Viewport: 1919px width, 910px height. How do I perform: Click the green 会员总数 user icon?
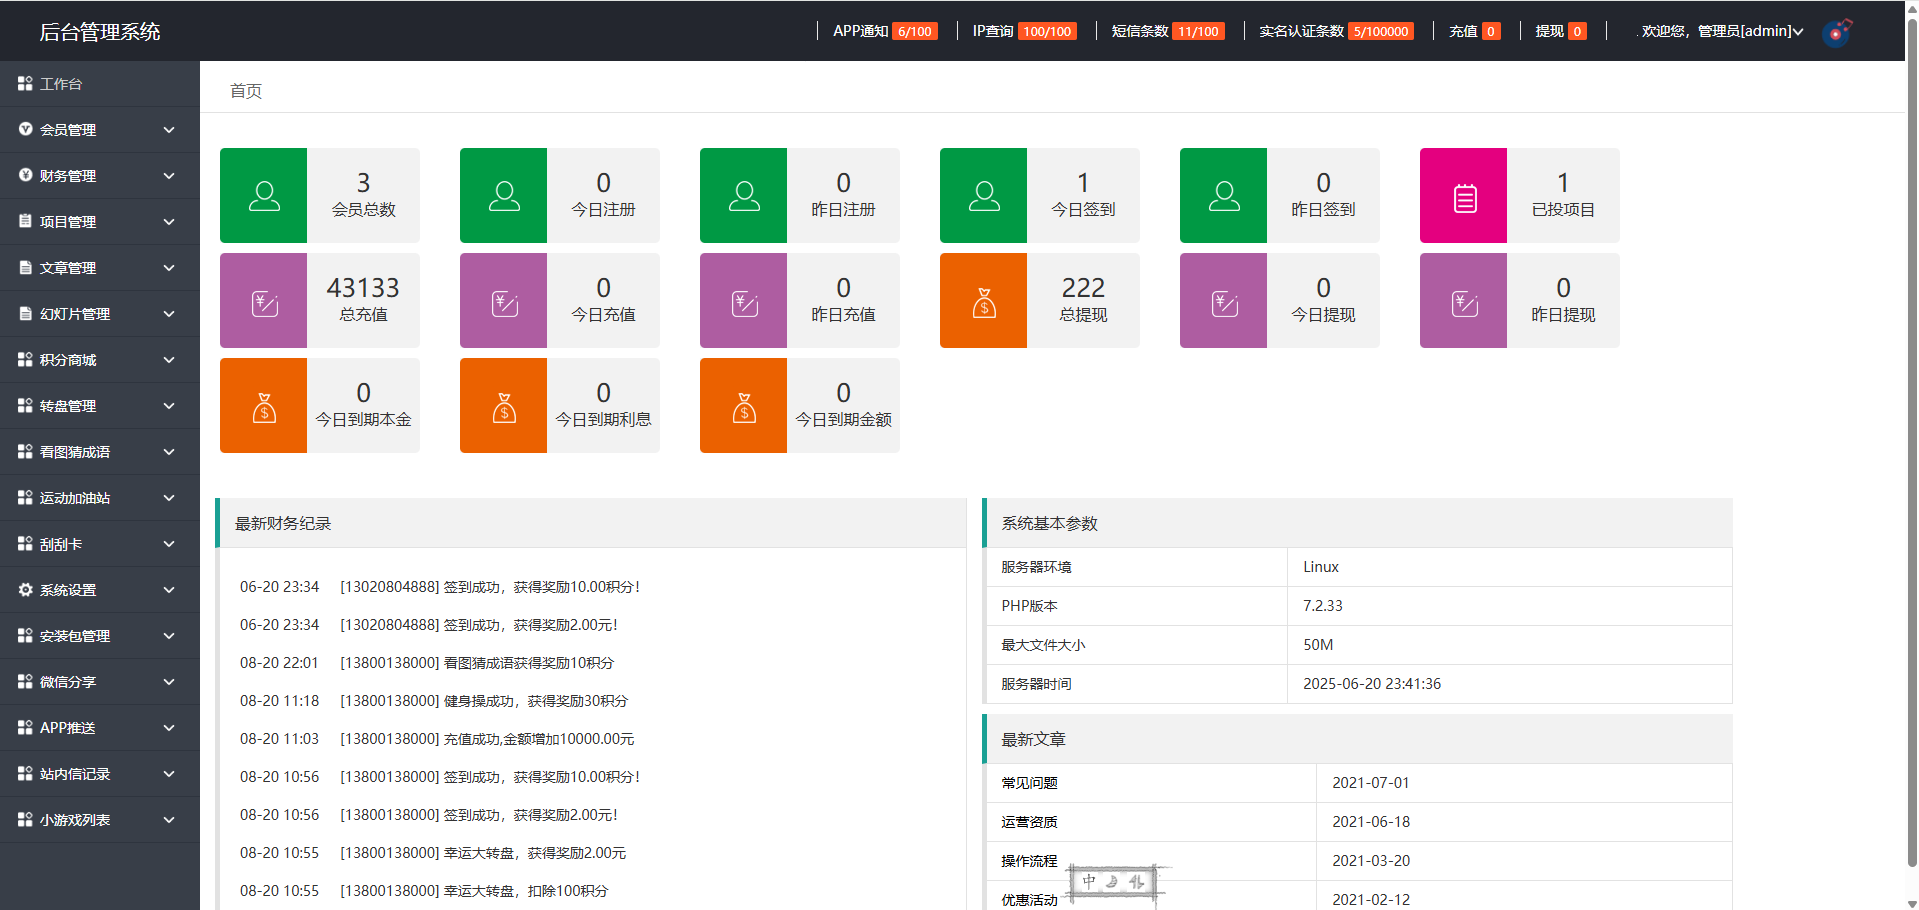[264, 196]
